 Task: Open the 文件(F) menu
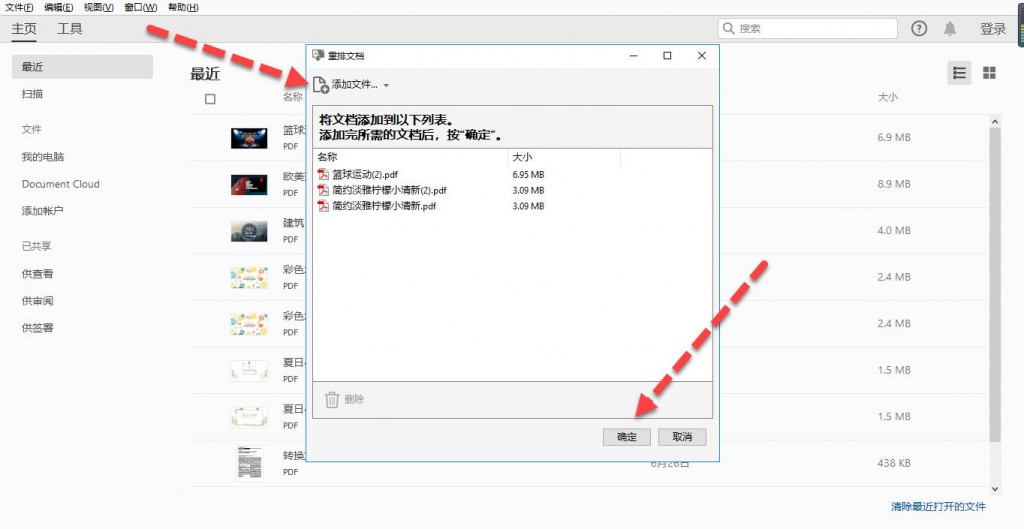pos(19,7)
